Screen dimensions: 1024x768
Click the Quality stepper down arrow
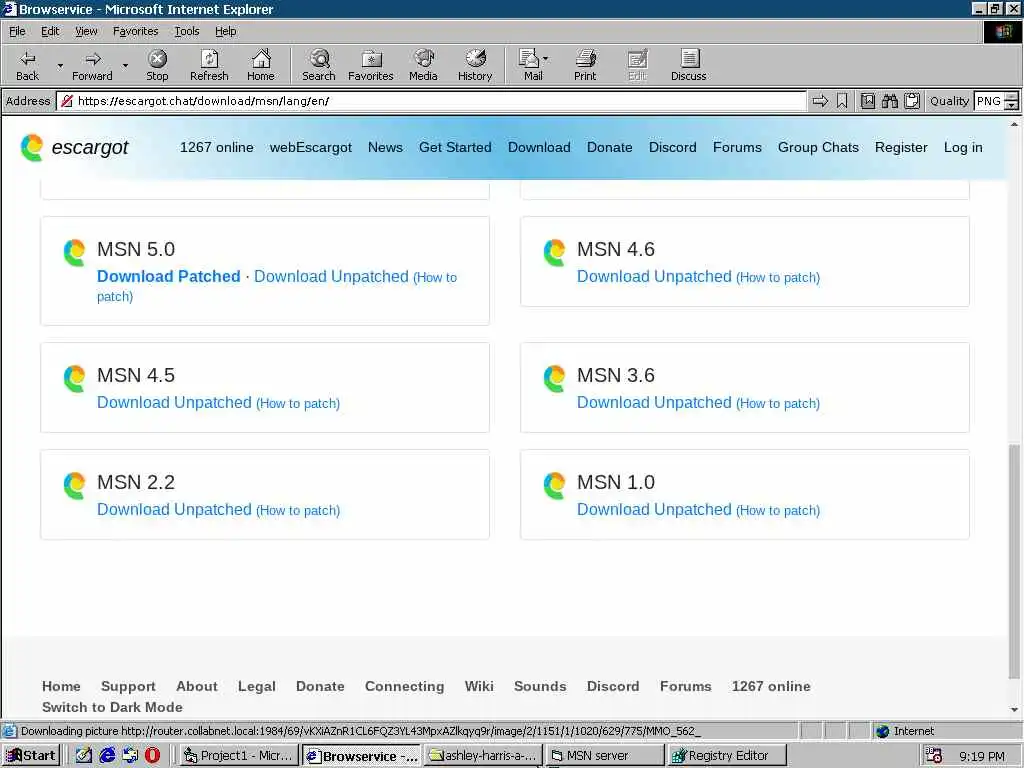click(x=1012, y=105)
